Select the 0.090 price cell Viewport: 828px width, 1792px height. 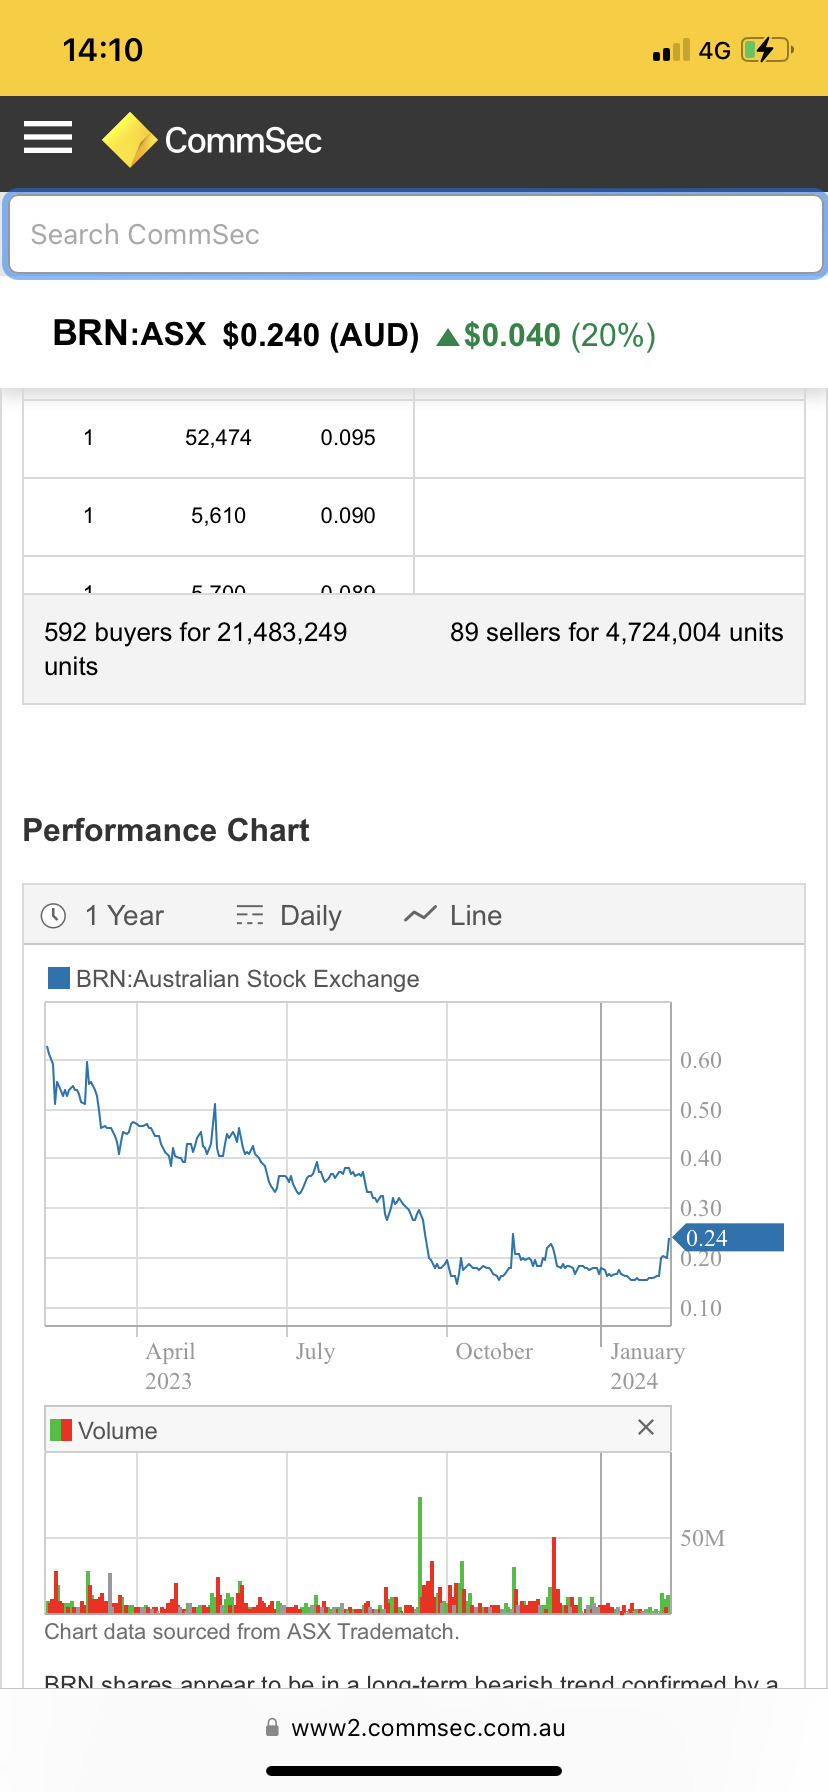[348, 516]
